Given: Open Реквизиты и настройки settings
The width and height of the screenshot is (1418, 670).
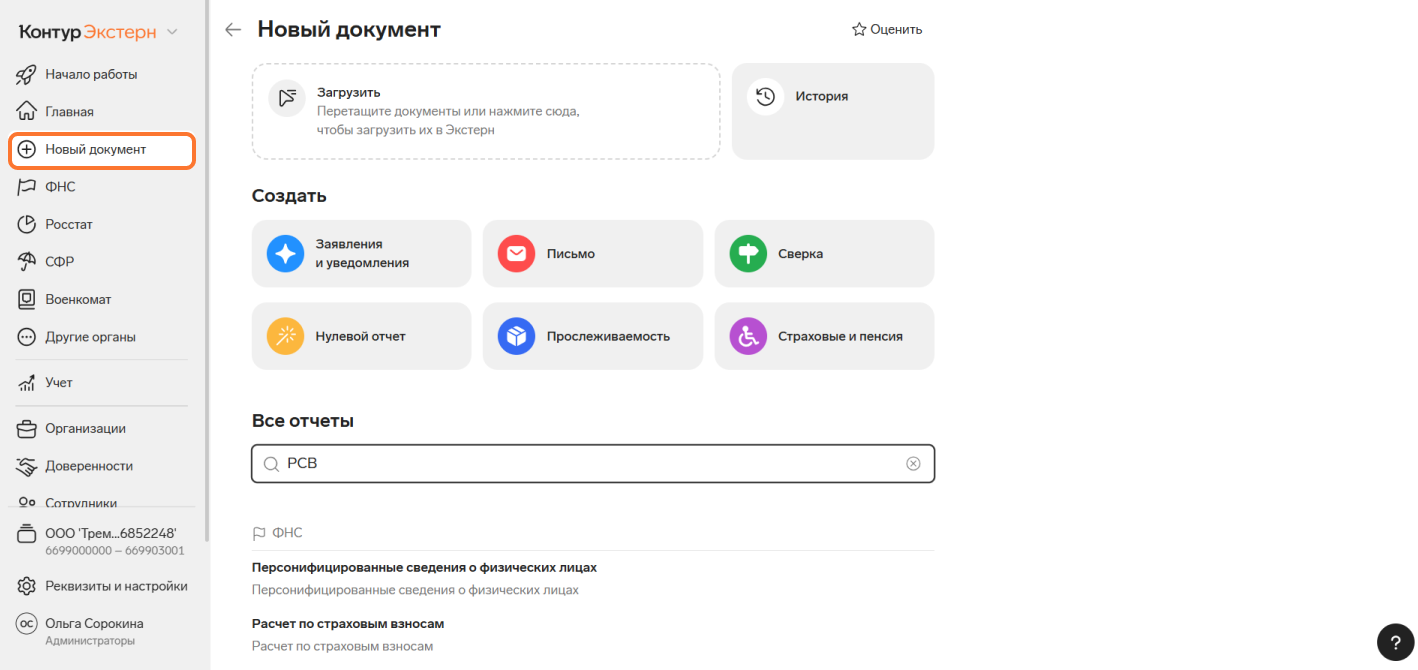Looking at the screenshot, I should point(115,586).
